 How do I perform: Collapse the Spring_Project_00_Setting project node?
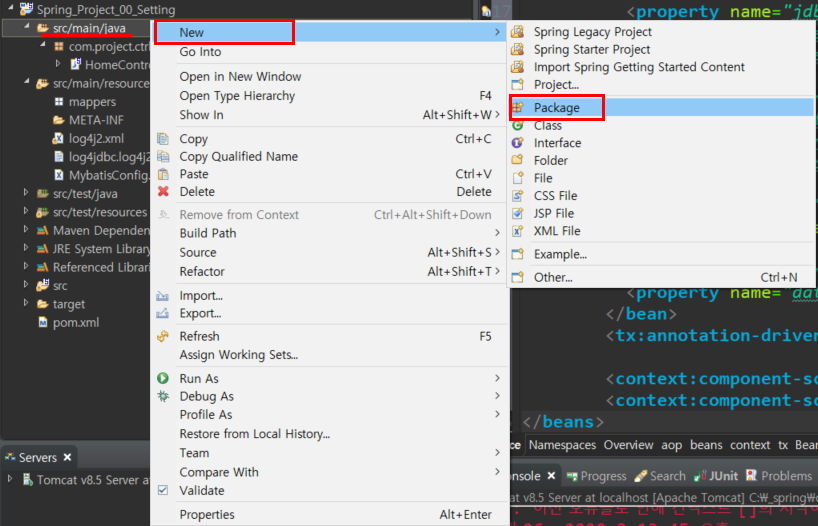[x=10, y=7]
